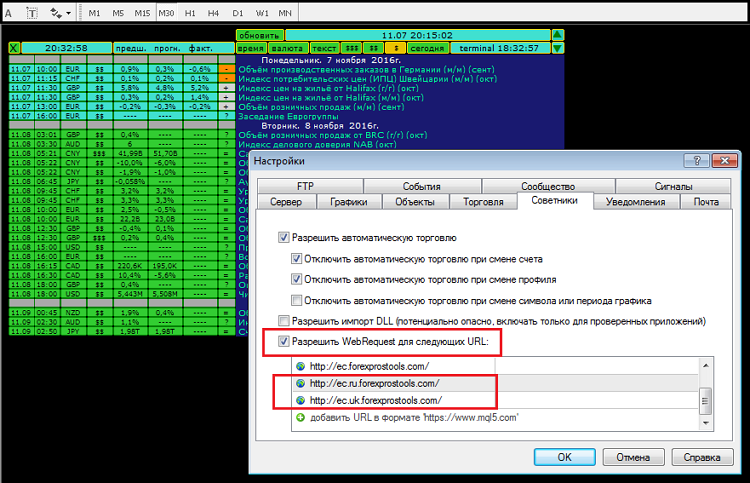
Task: Select URL http://ec.ru.forexprostools.com/
Action: [496, 384]
